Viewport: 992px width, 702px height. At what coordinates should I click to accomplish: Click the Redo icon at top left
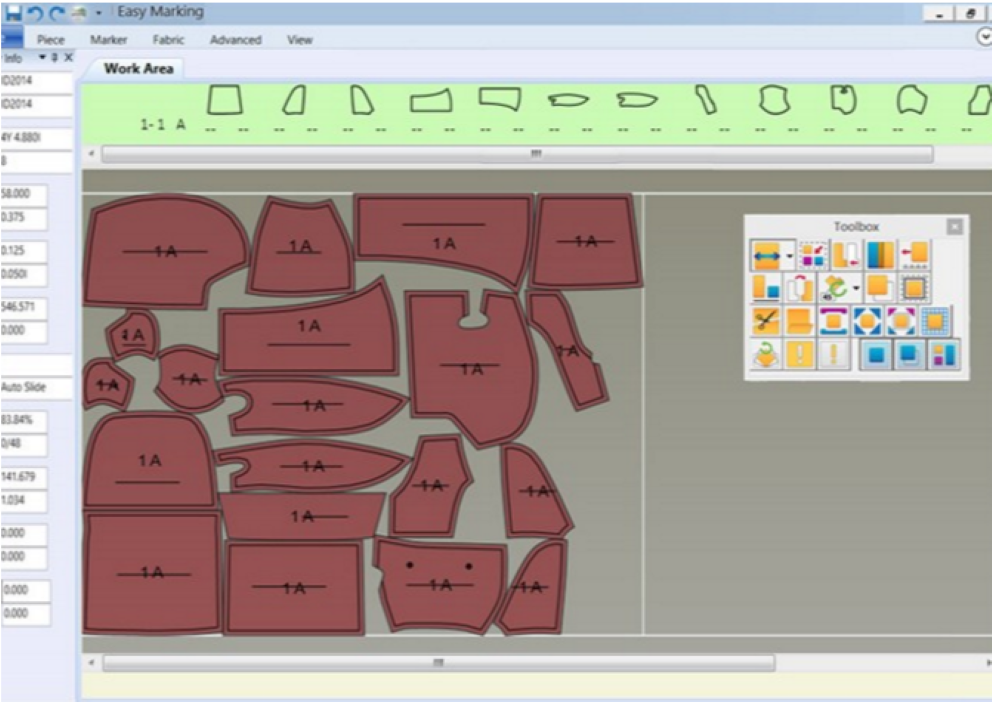click(x=56, y=13)
